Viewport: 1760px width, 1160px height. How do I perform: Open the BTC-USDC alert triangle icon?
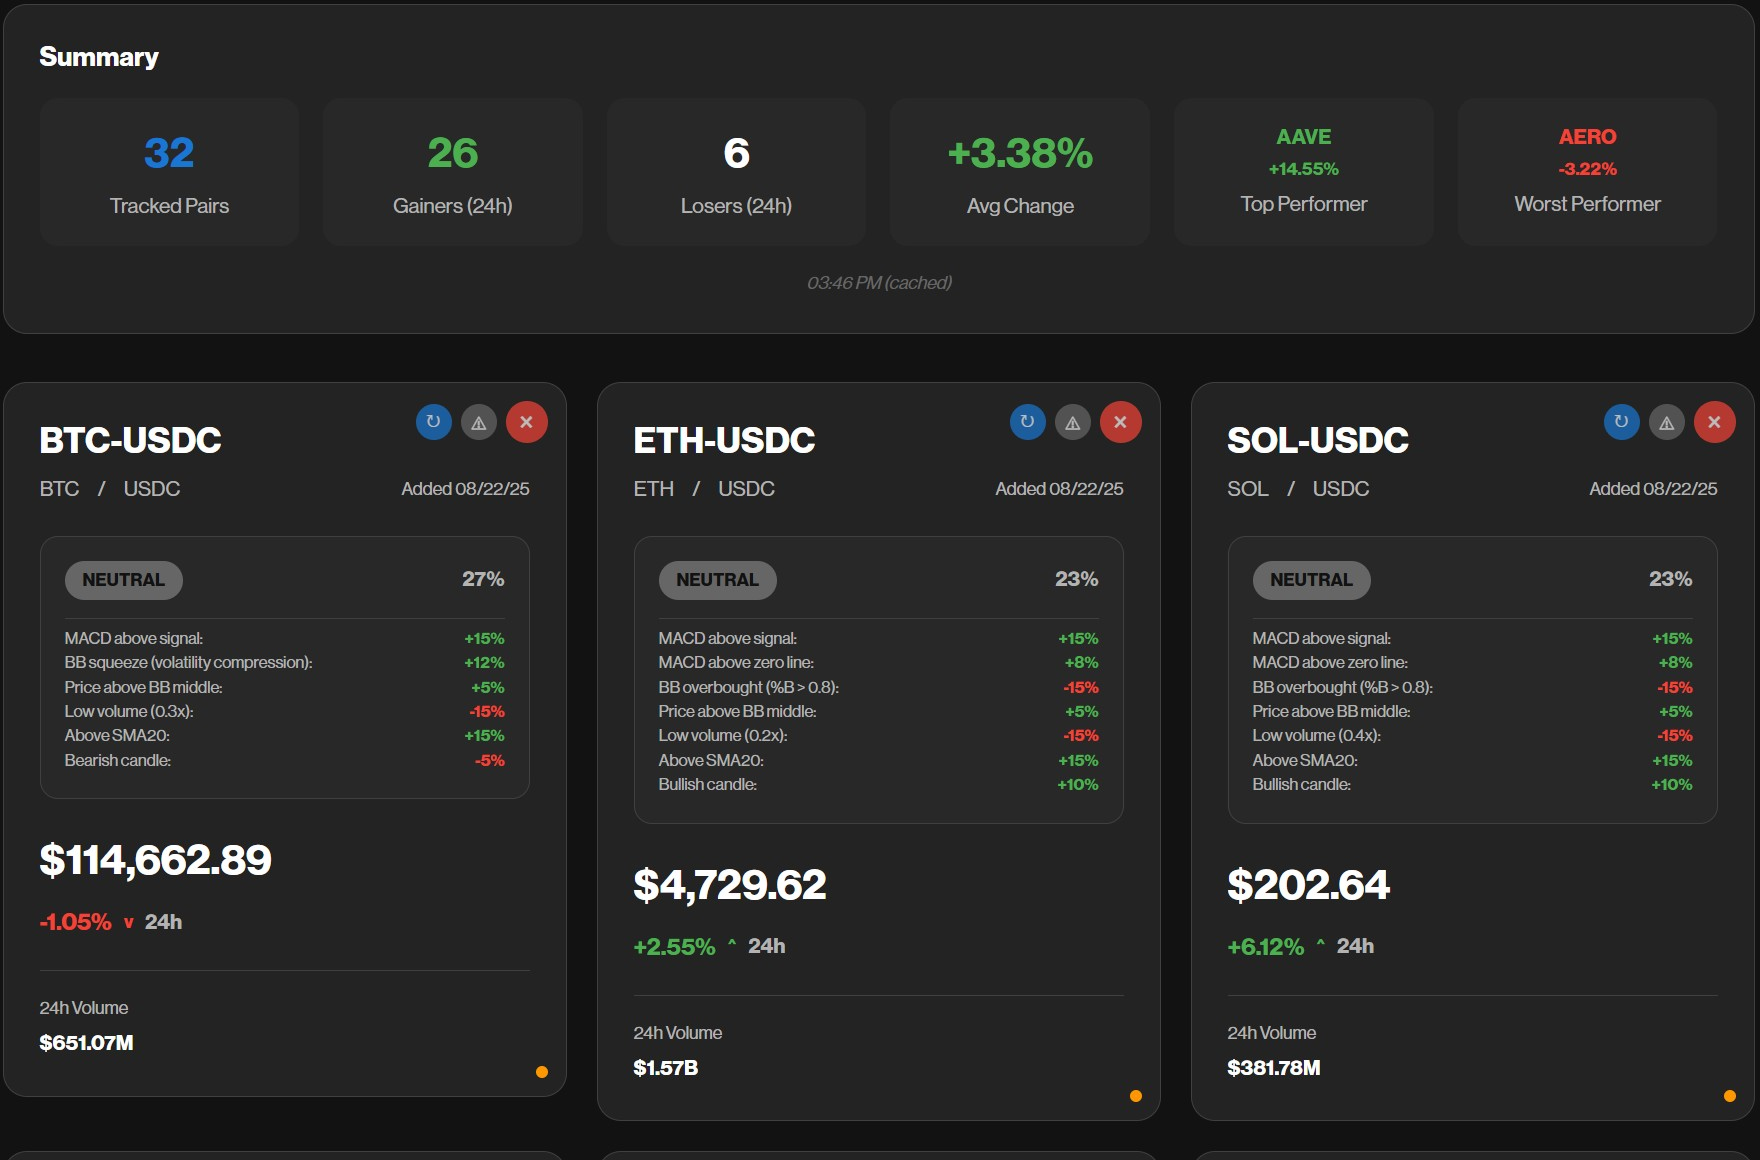point(479,422)
